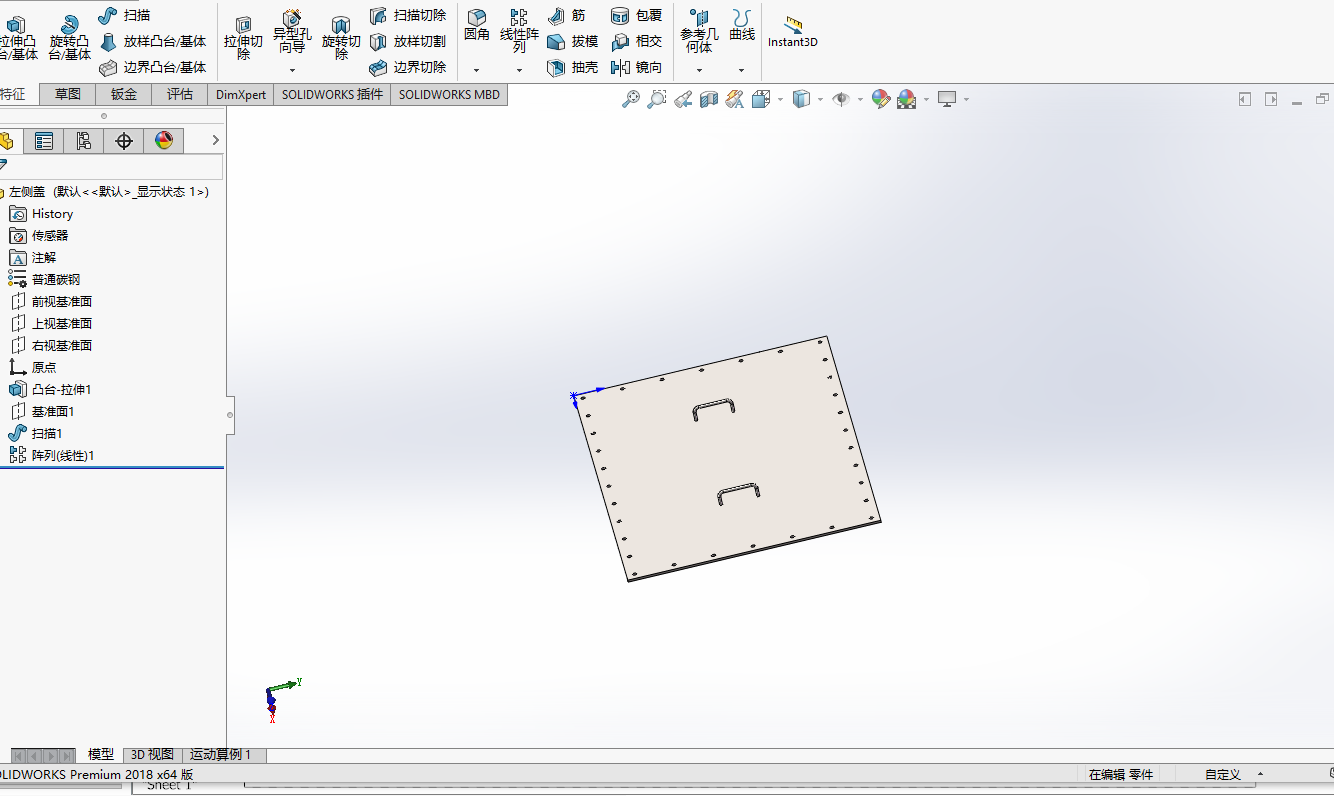
Task: Open 参考几何体 reference geometry
Action: (699, 31)
